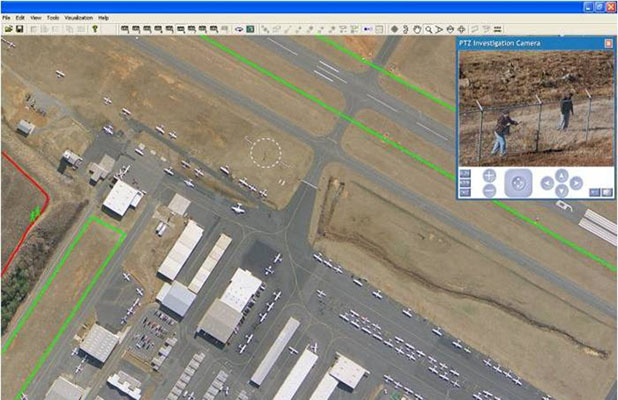Image resolution: width=618 pixels, height=400 pixels.
Task: Open the Help menu
Action: (103, 18)
